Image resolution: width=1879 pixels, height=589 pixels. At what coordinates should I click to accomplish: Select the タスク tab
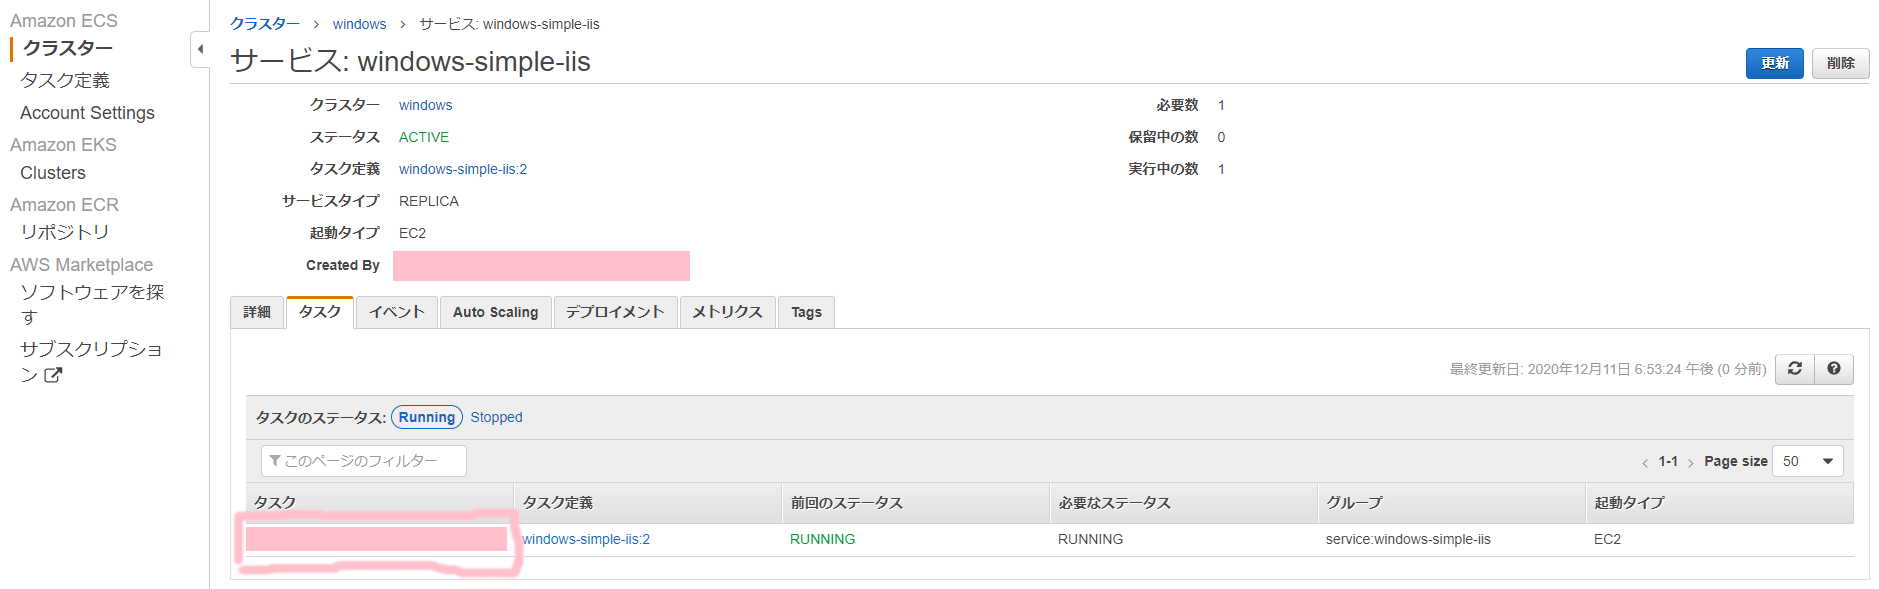pos(320,312)
